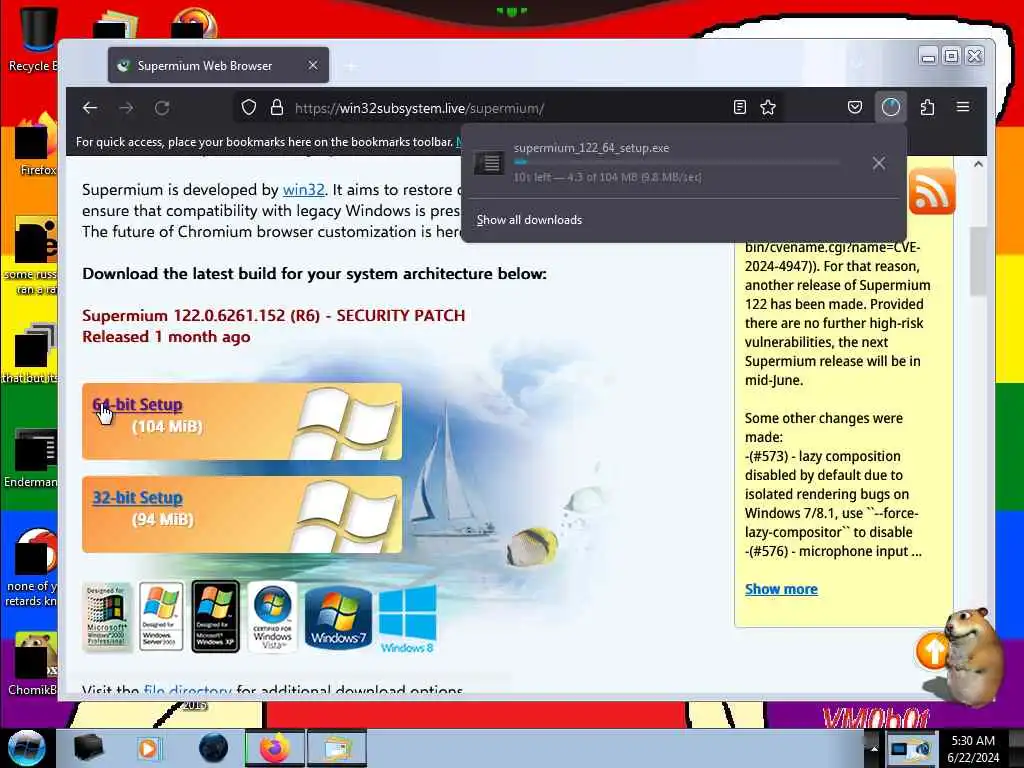Image resolution: width=1024 pixels, height=768 pixels.
Task: Click the page scrollbar up arrow
Action: (978, 164)
